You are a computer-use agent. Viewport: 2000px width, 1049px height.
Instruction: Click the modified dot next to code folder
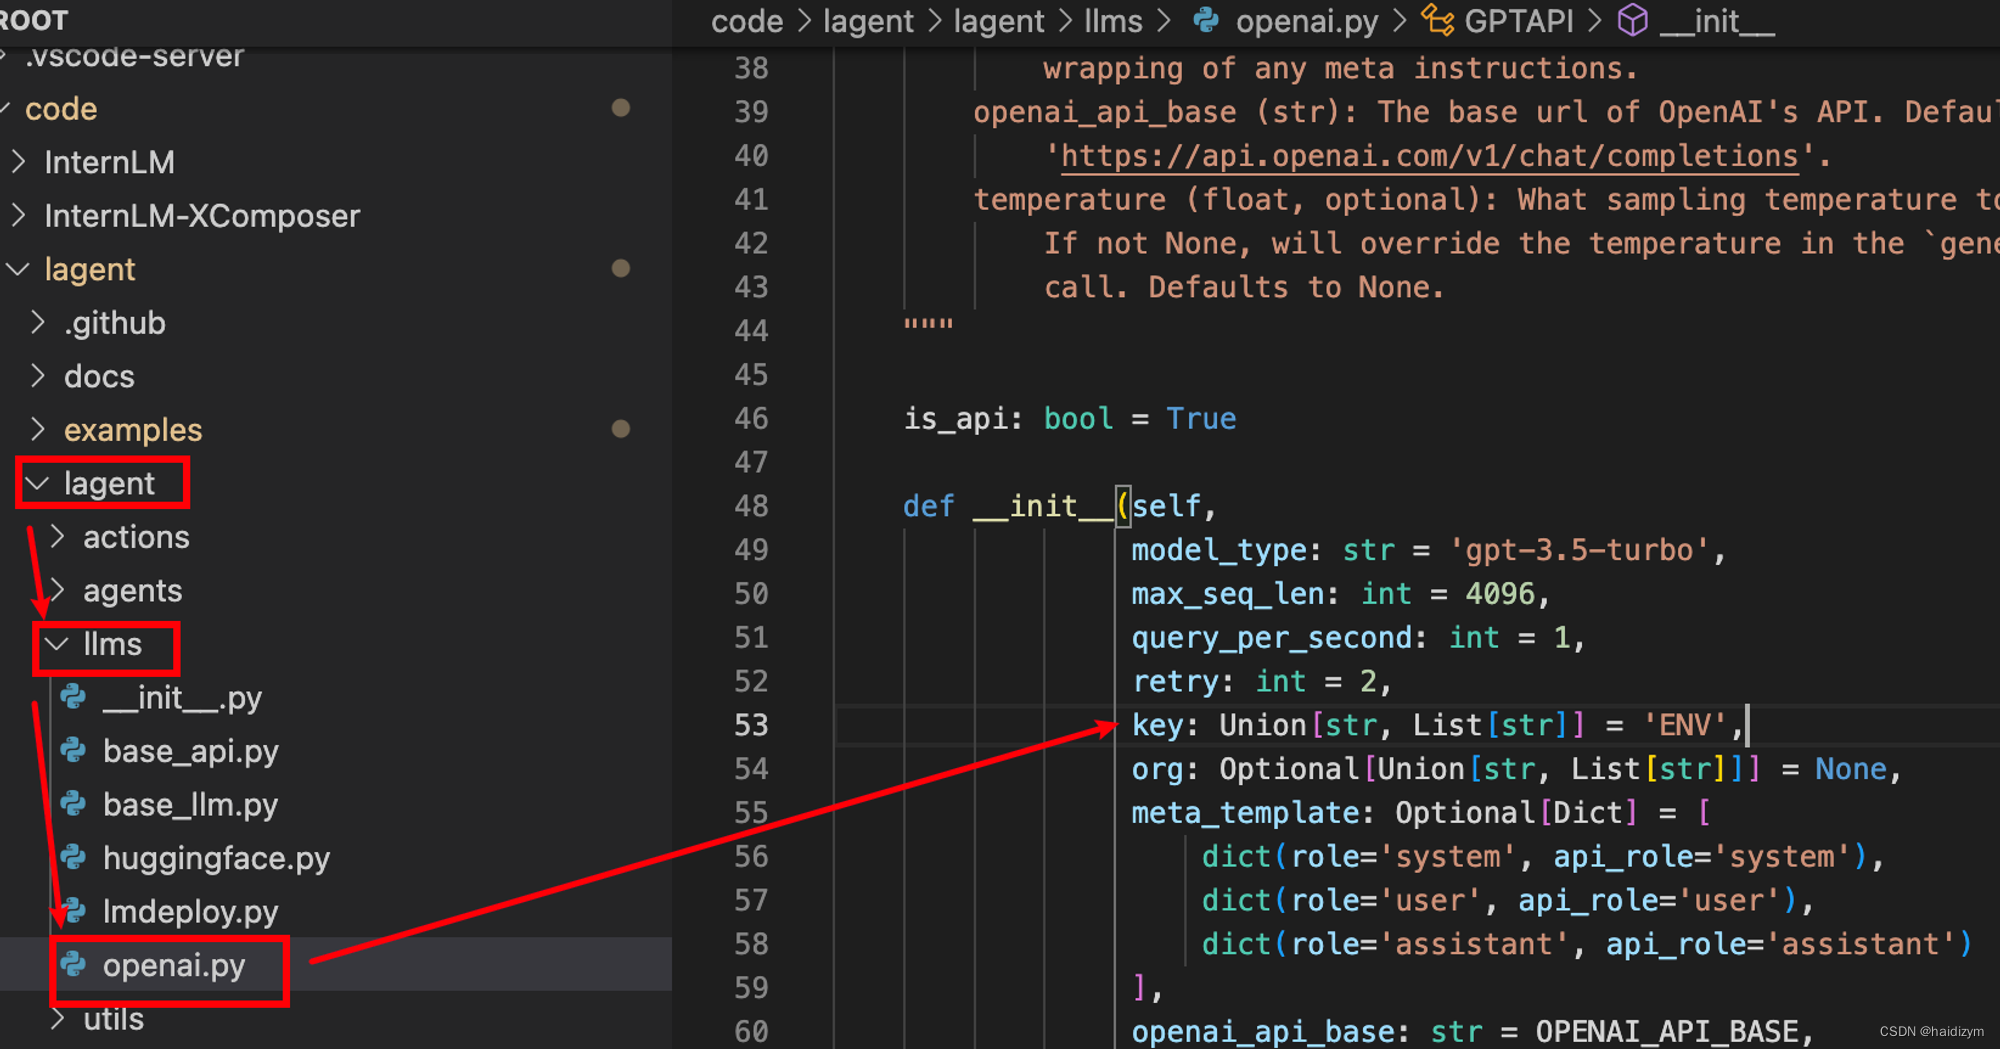click(x=621, y=108)
